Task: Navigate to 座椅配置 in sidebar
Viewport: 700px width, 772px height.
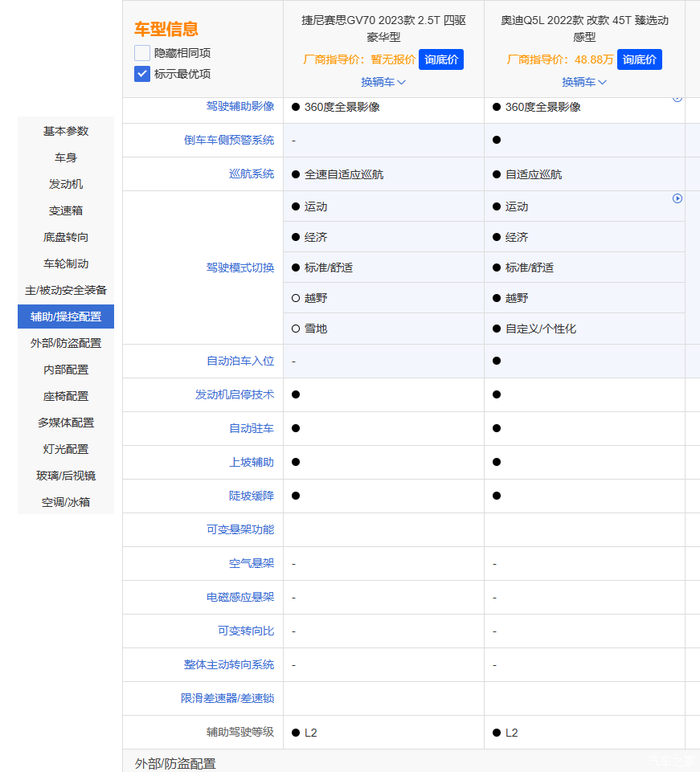Action: 66,396
